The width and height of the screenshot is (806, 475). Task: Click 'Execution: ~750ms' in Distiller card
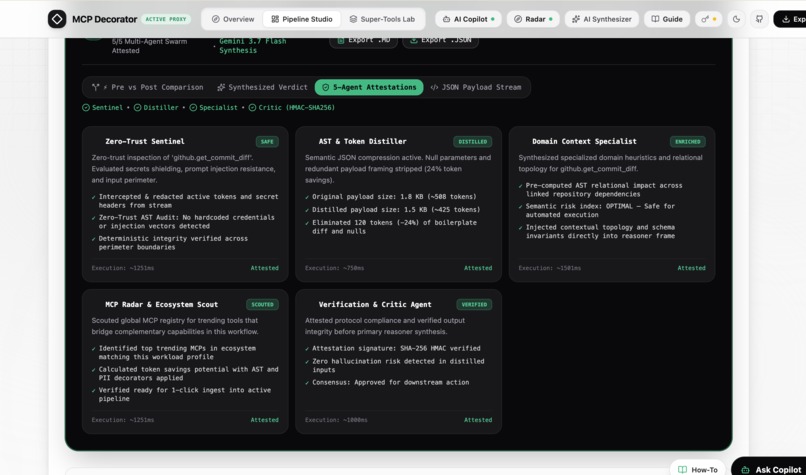334,268
